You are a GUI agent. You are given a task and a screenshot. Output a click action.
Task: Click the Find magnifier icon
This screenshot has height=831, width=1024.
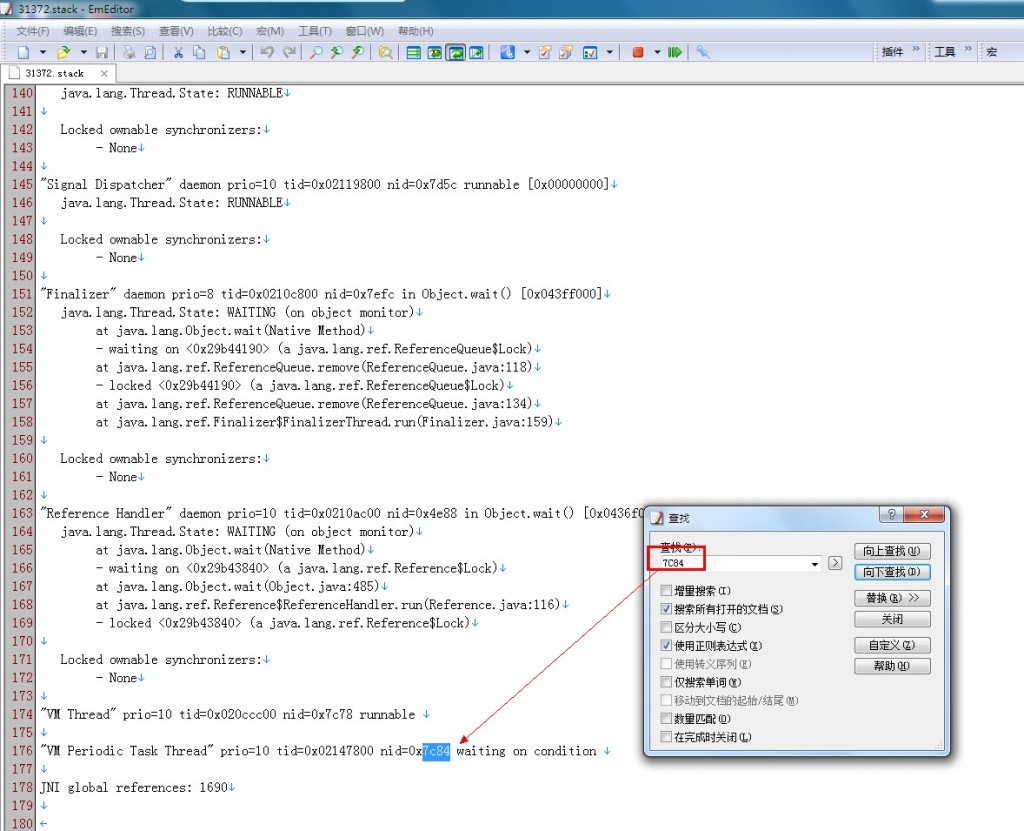[x=316, y=52]
